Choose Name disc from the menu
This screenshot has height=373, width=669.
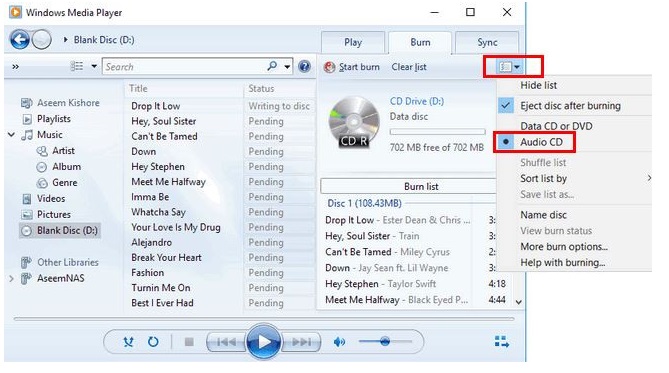543,215
